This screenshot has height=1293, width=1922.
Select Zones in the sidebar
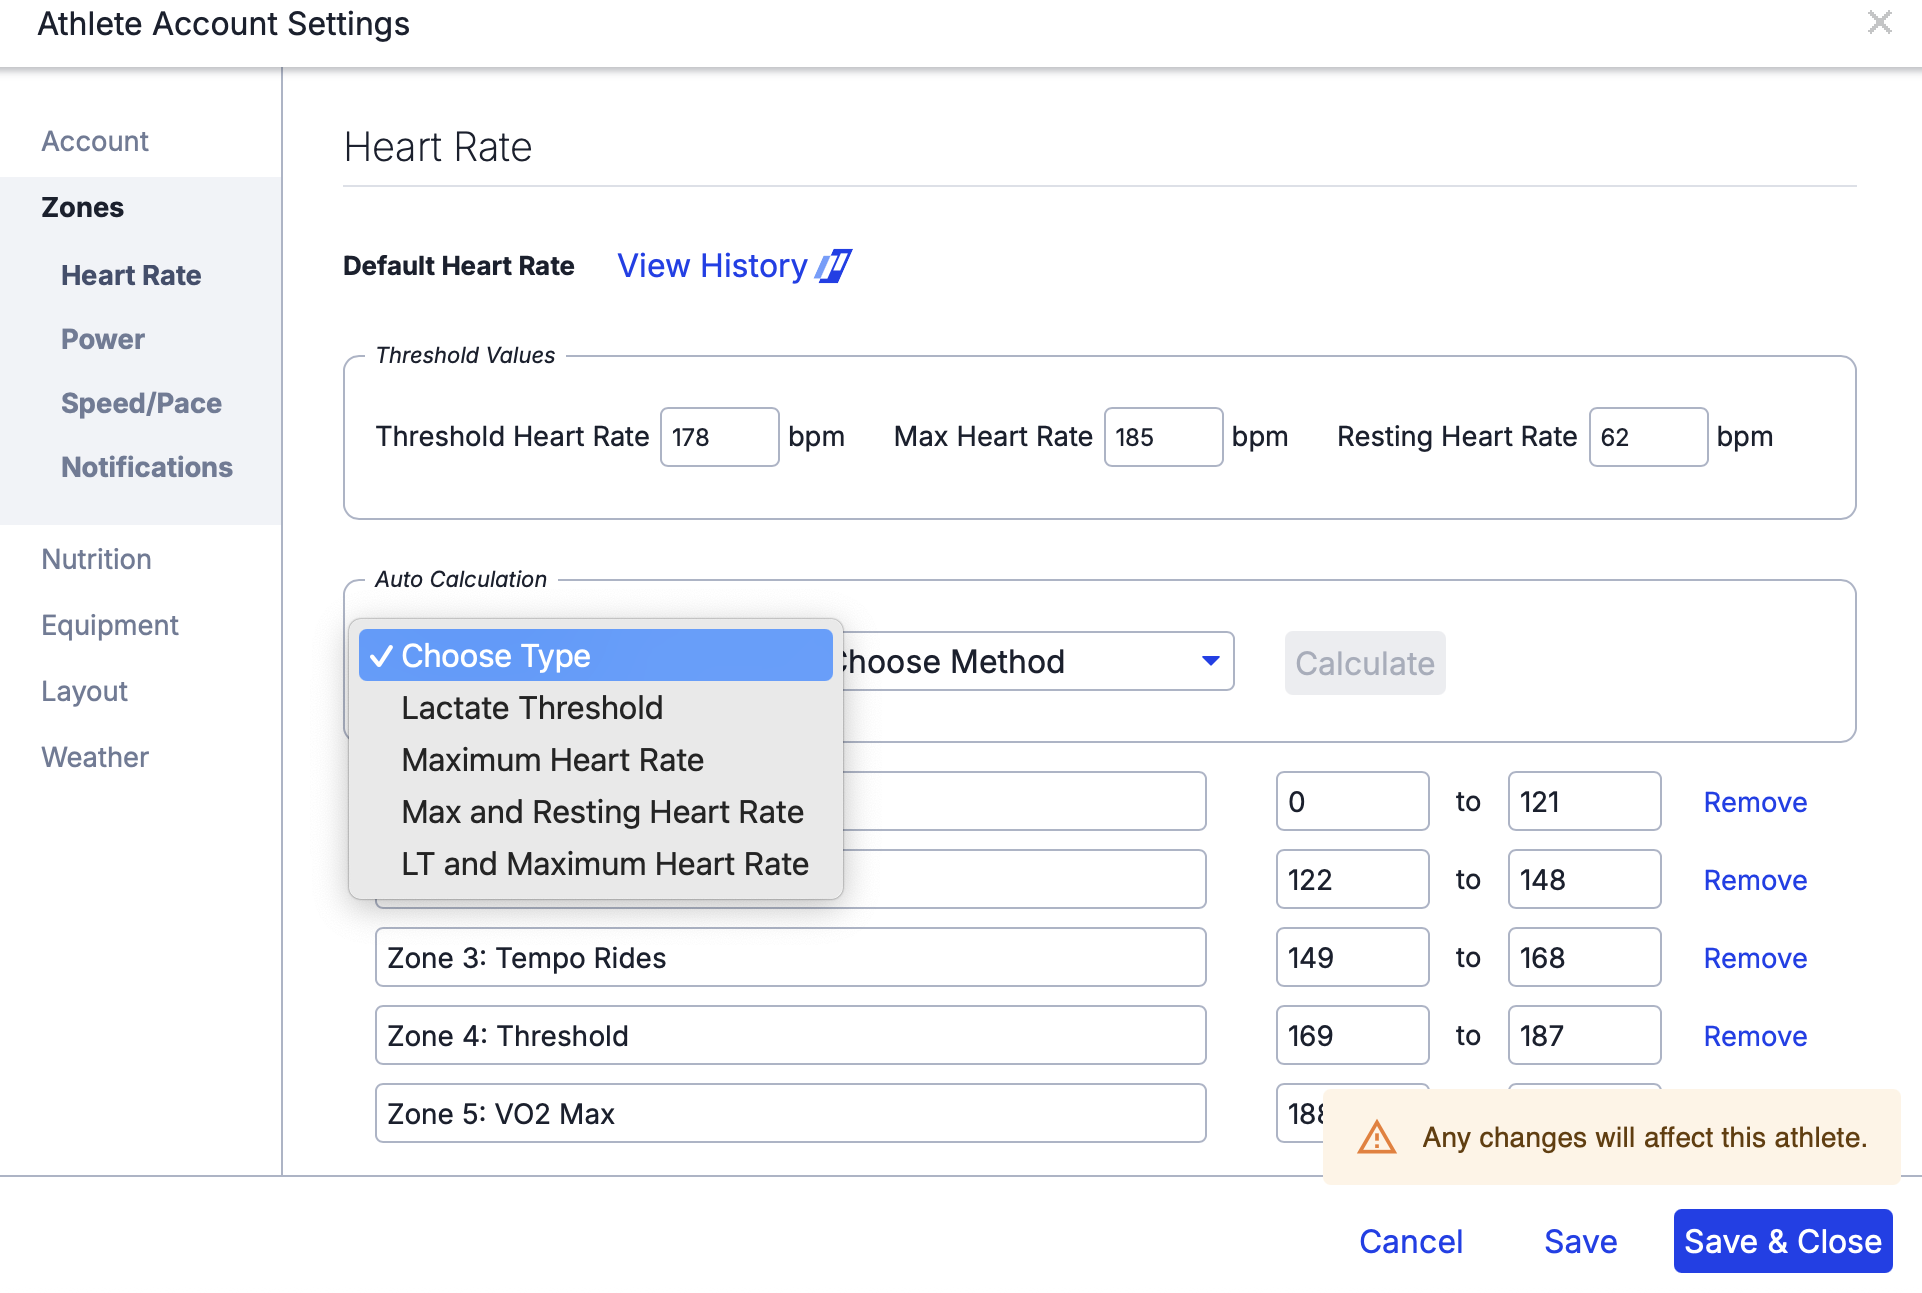coord(83,207)
